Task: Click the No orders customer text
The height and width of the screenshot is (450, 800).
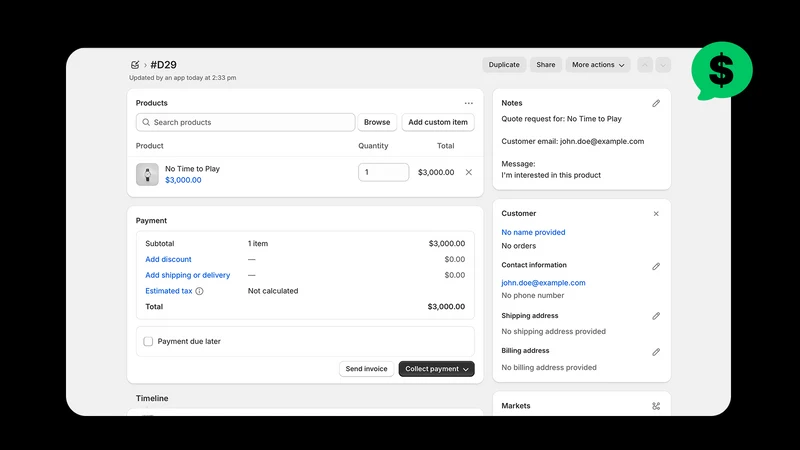Action: pos(518,246)
